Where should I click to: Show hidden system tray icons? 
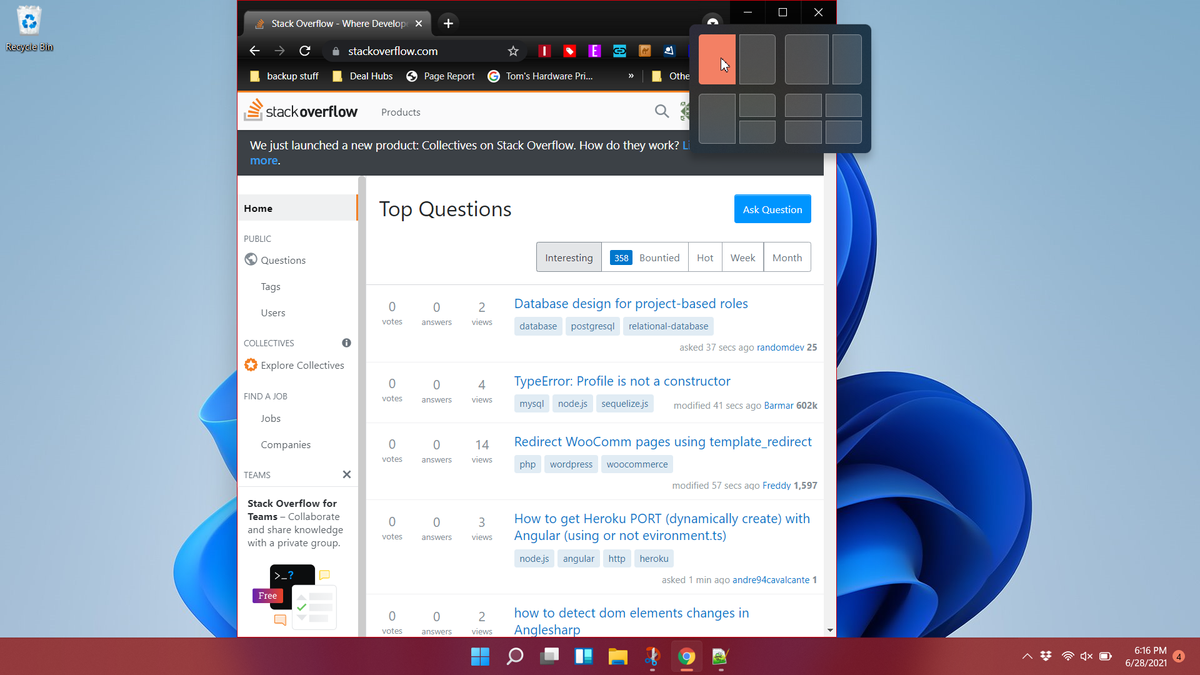click(1027, 656)
